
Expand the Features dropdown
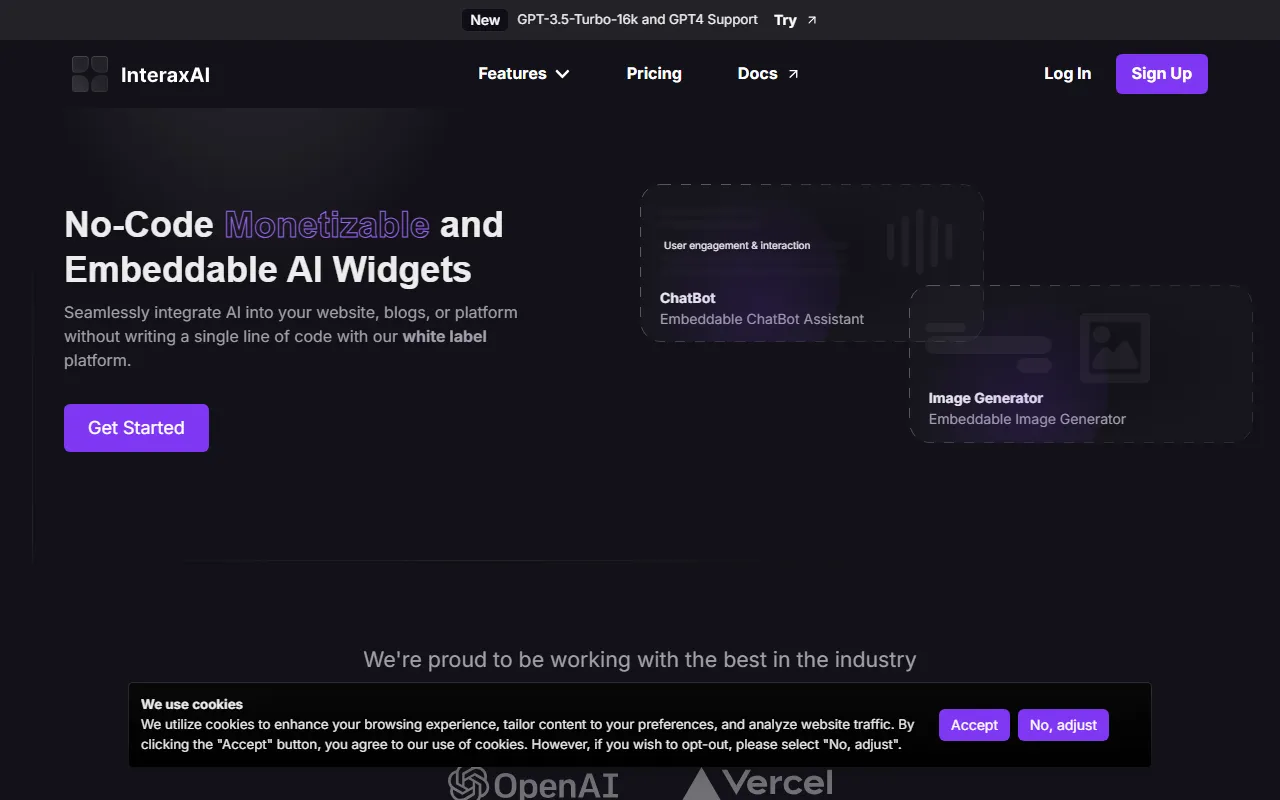523,73
